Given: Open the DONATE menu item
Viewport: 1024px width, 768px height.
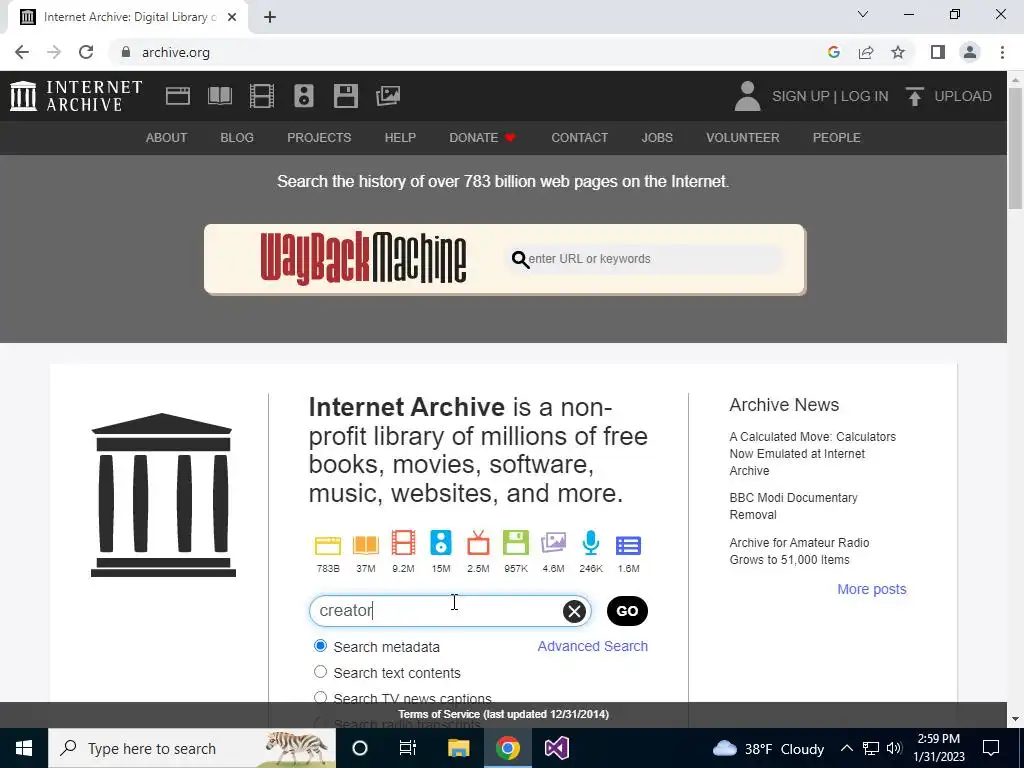Looking at the screenshot, I should click(x=483, y=138).
